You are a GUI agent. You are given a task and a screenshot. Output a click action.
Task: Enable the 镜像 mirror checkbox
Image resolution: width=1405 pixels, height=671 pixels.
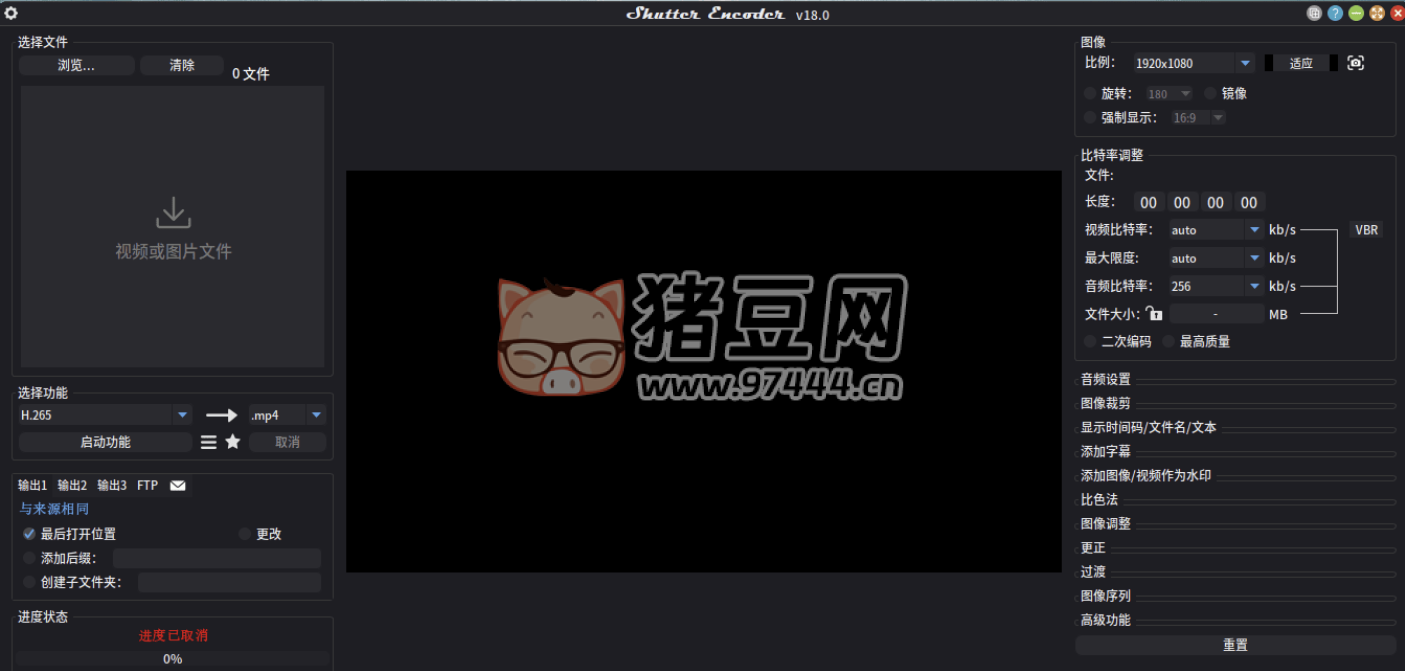point(1210,93)
